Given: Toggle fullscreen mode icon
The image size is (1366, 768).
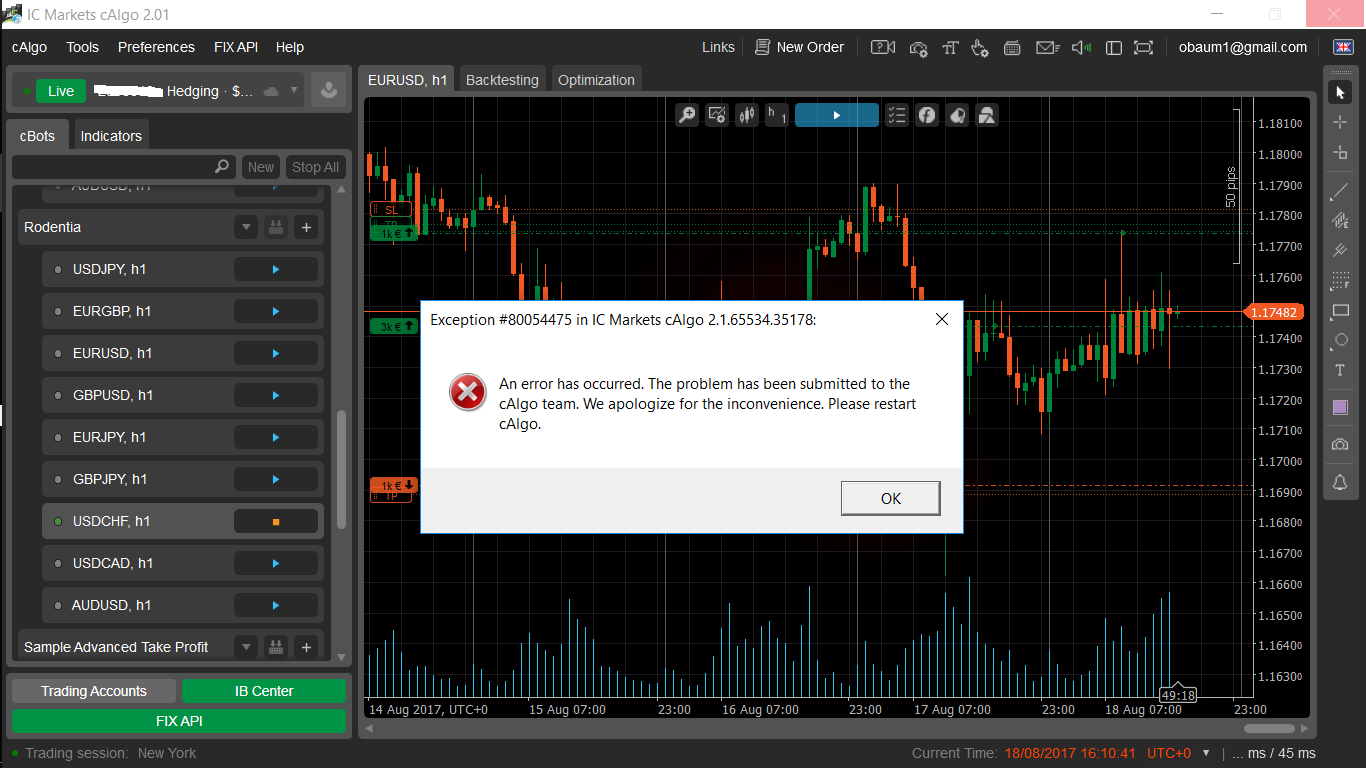Looking at the screenshot, I should point(1144,47).
